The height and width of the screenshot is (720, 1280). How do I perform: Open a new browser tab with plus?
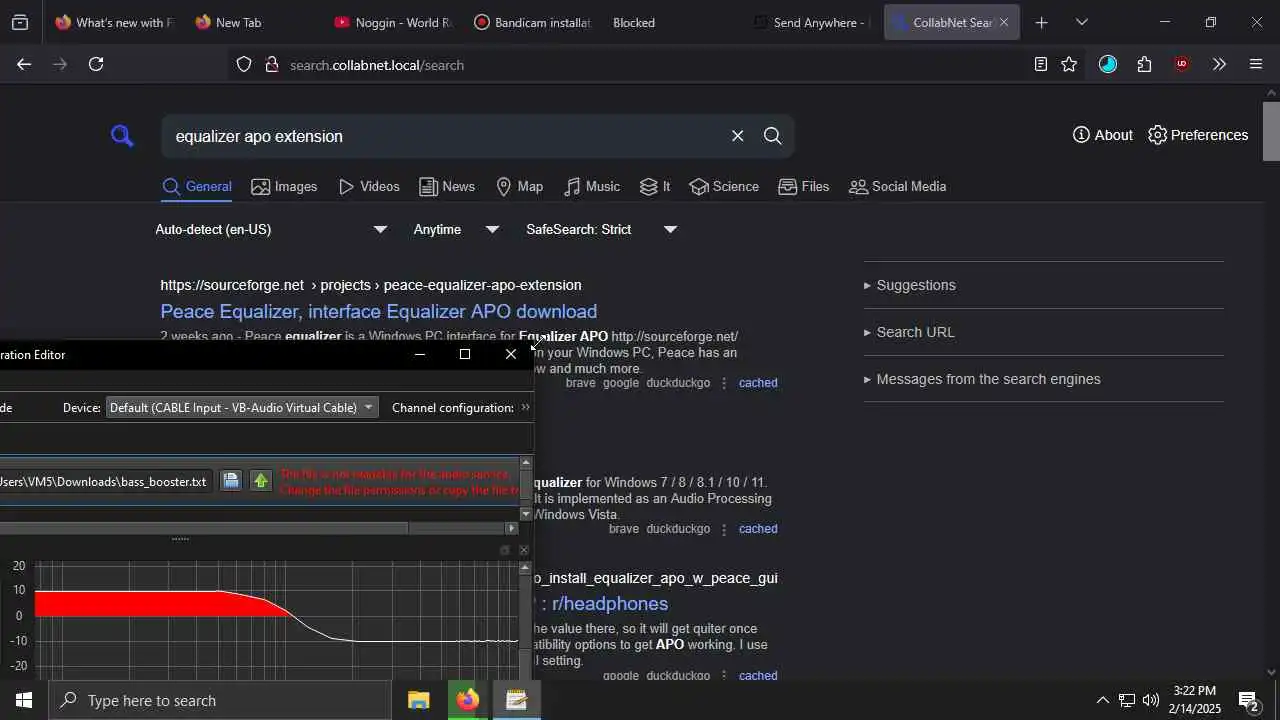[x=1041, y=22]
